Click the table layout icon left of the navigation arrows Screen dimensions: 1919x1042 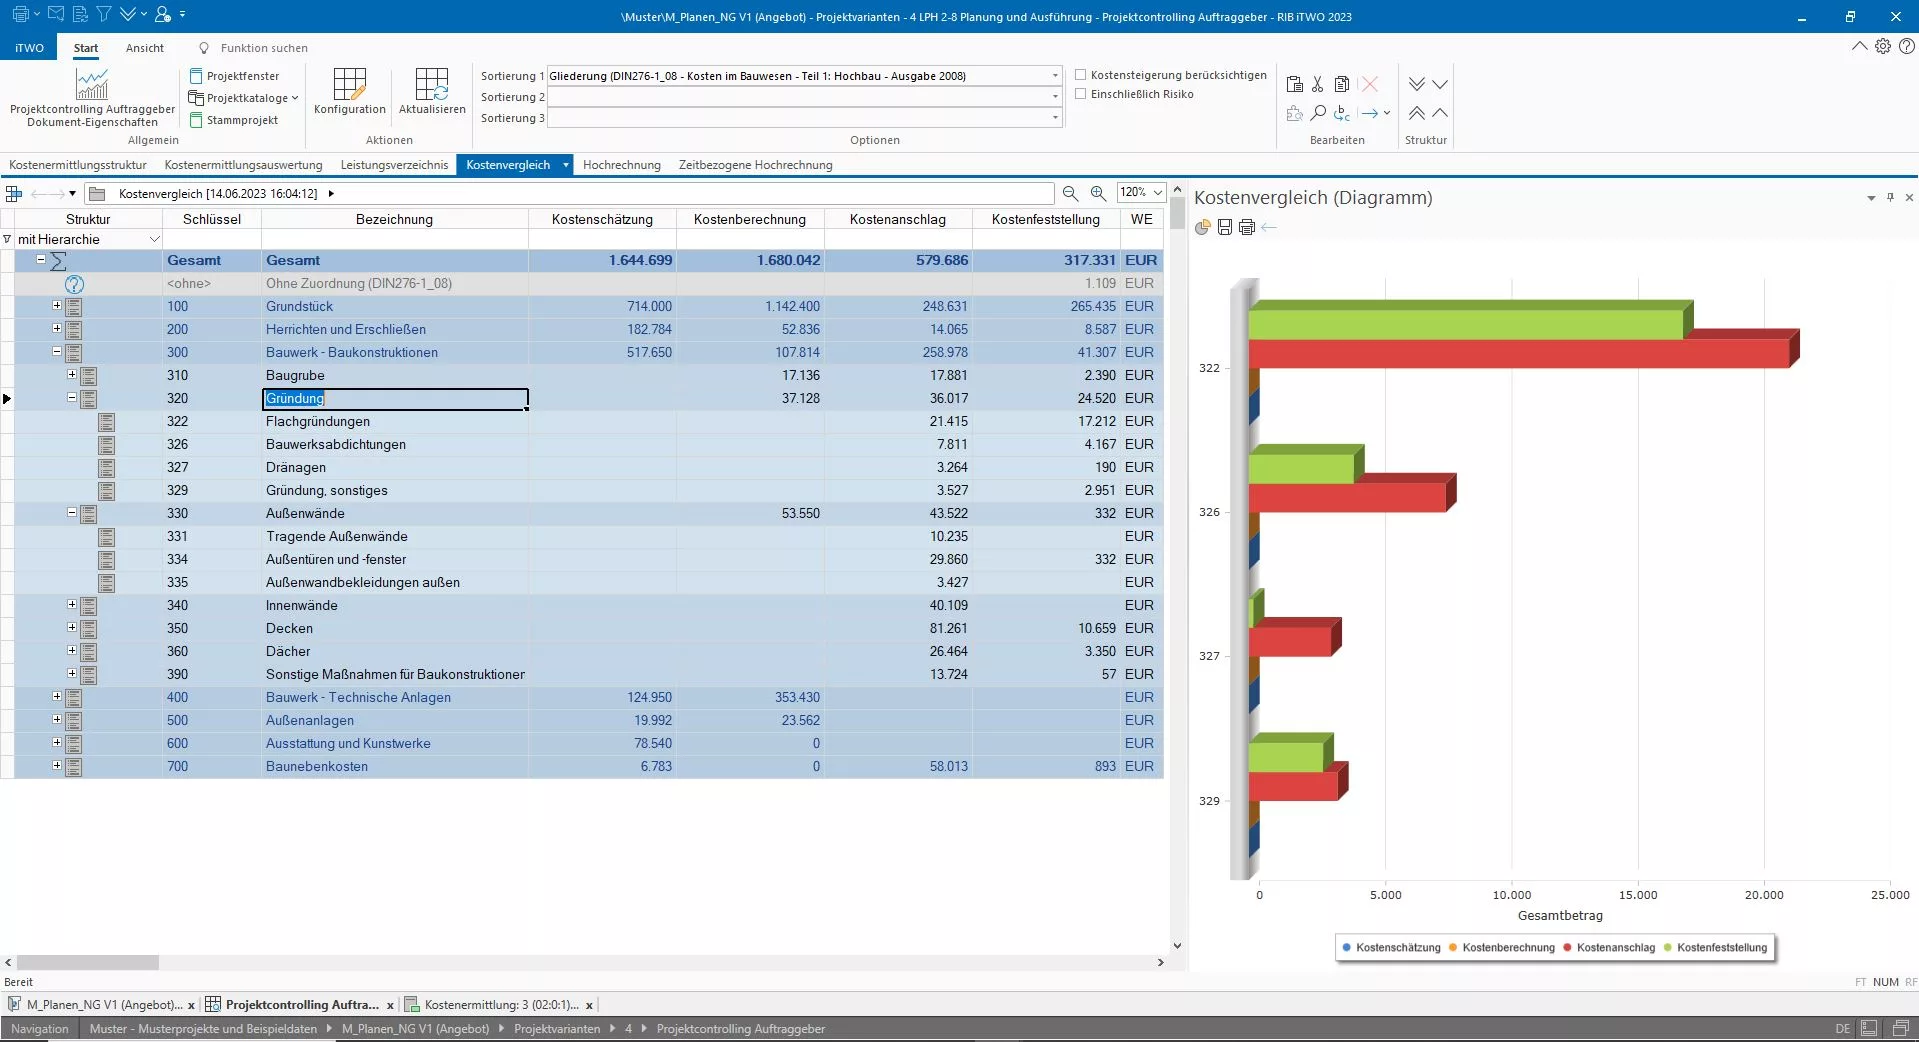pos(14,193)
